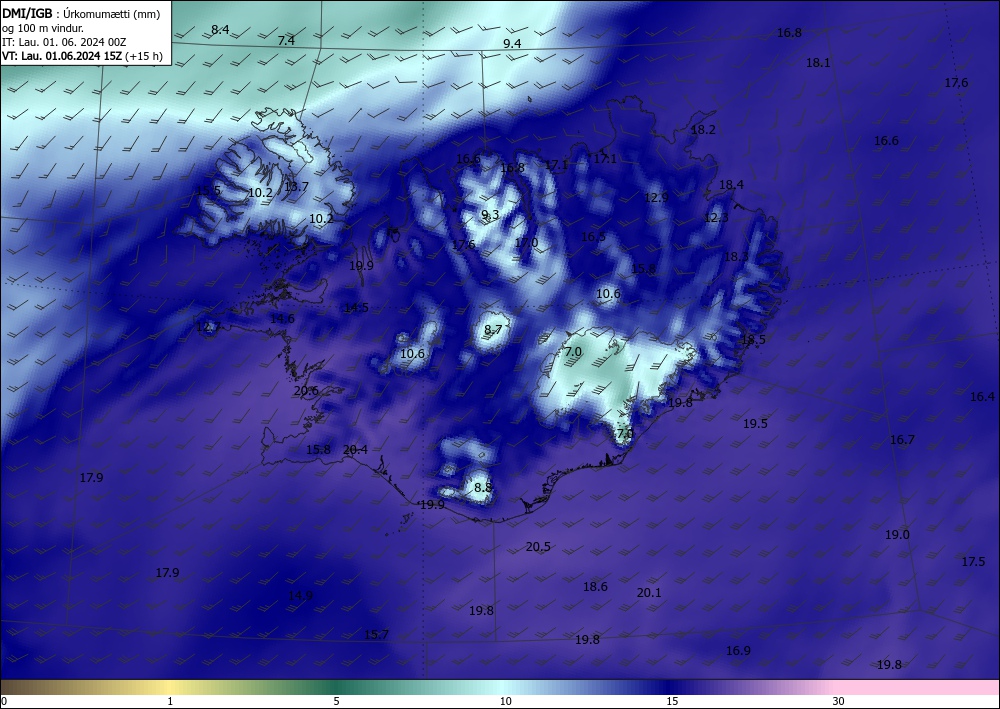Click the map value 18.2
This screenshot has height=709, width=1000.
703,129
